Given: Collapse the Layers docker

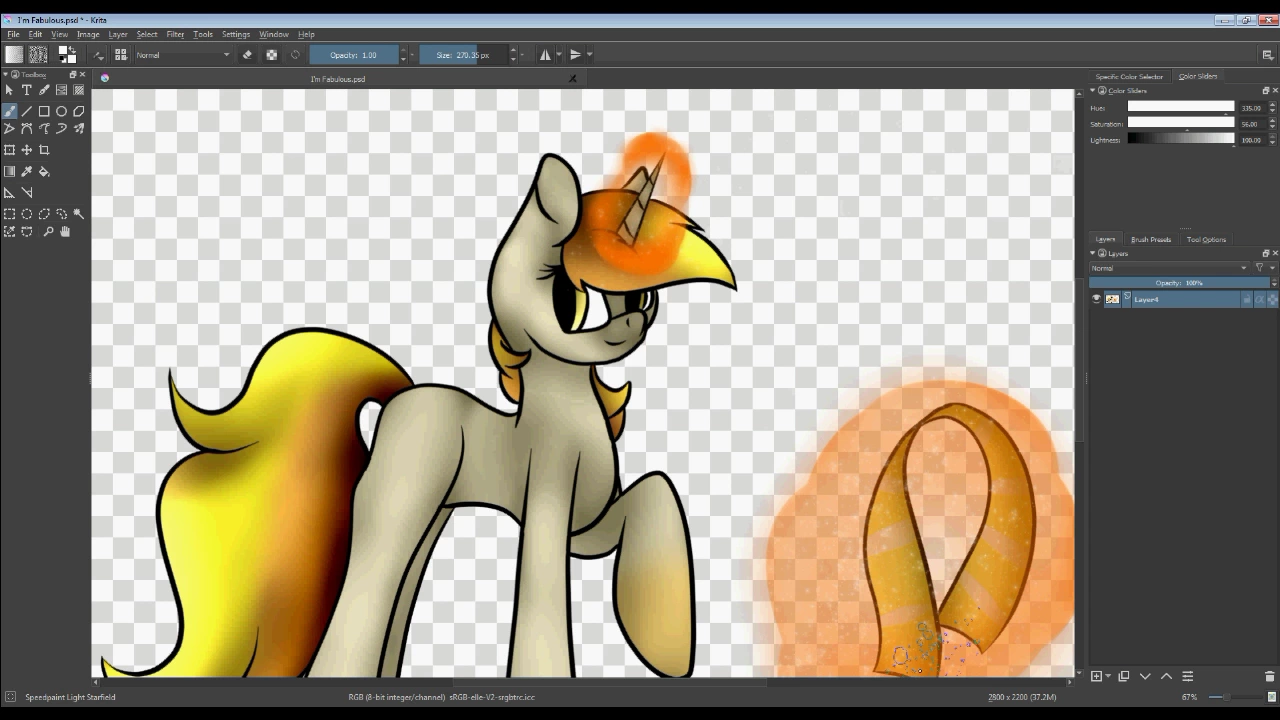Looking at the screenshot, I should [x=1093, y=254].
